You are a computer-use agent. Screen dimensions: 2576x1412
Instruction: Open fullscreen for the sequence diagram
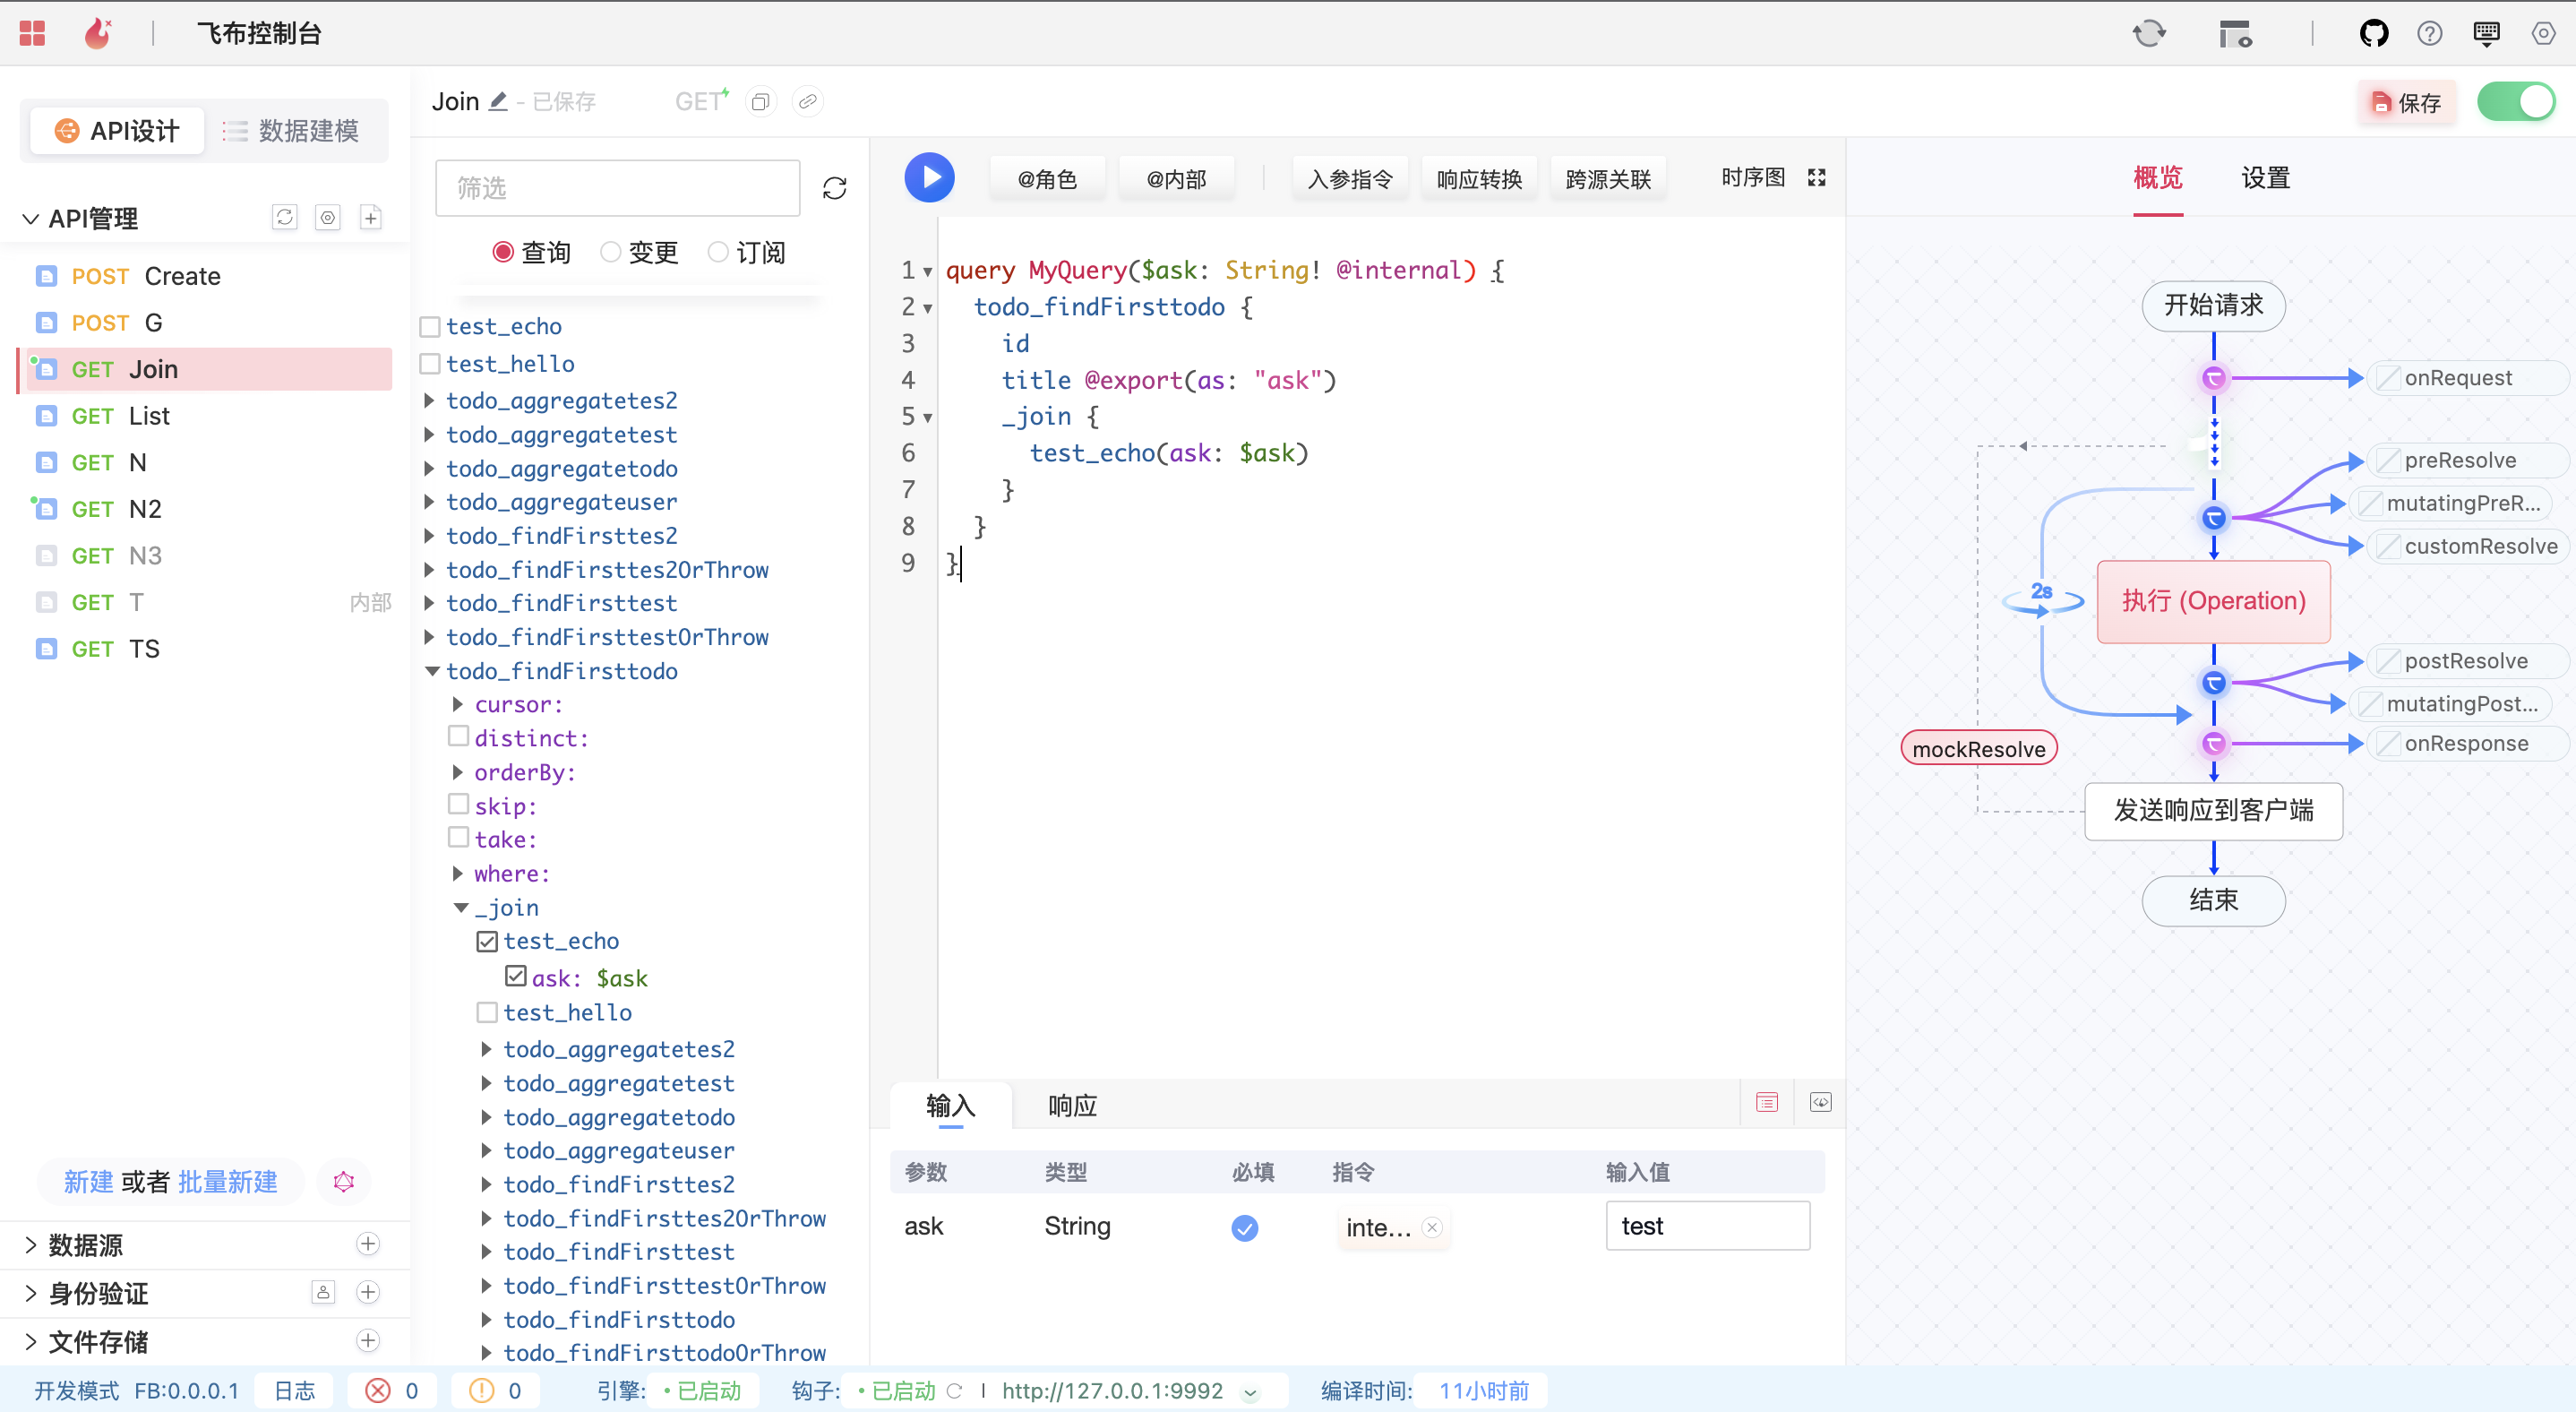tap(1816, 178)
